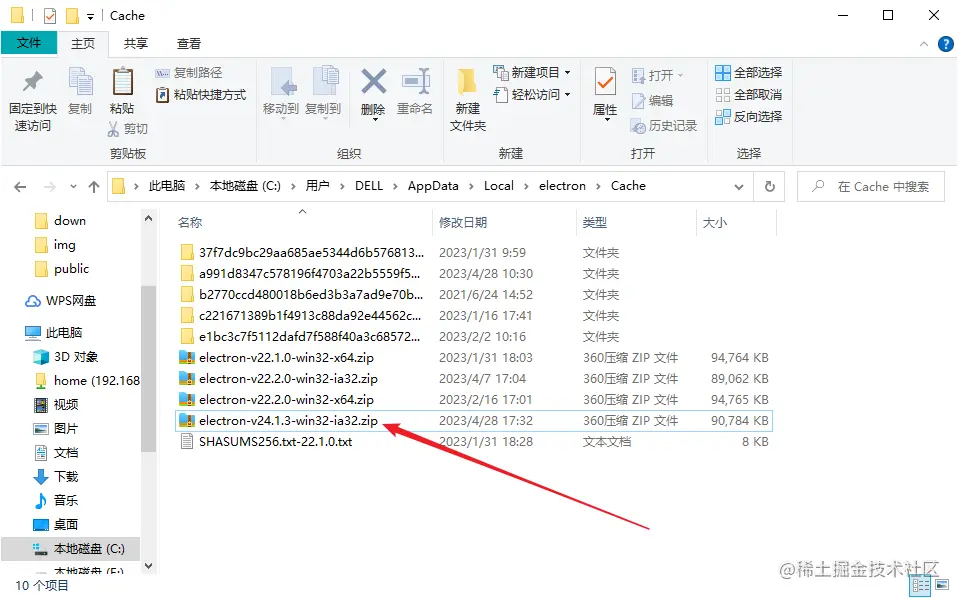This screenshot has width=958, height=598.
Task: Click Copy Path (复制路径)
Action: tap(189, 73)
